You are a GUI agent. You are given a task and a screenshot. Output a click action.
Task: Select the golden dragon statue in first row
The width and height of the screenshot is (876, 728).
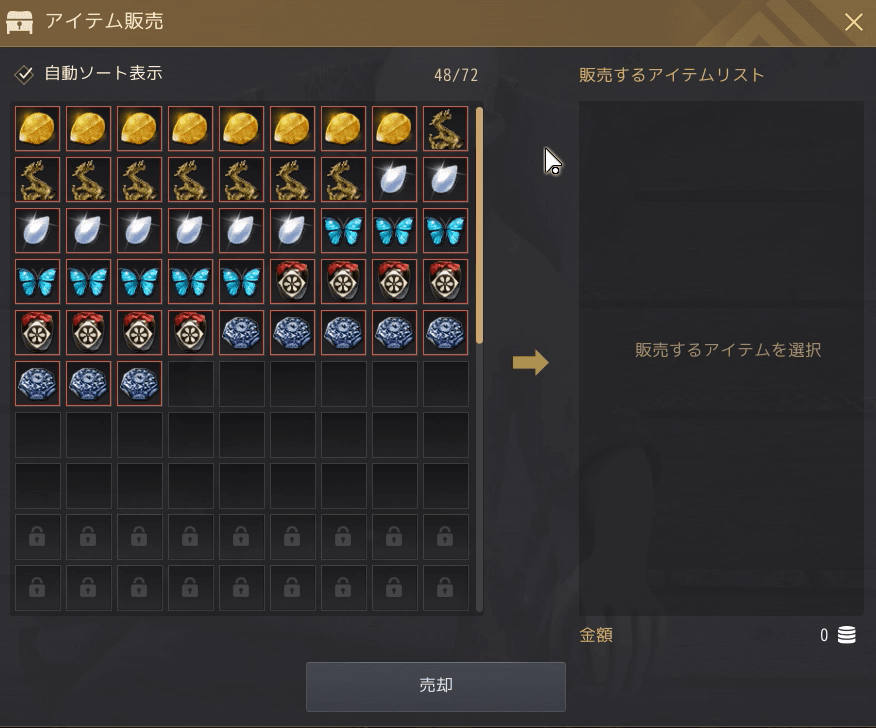[445, 129]
